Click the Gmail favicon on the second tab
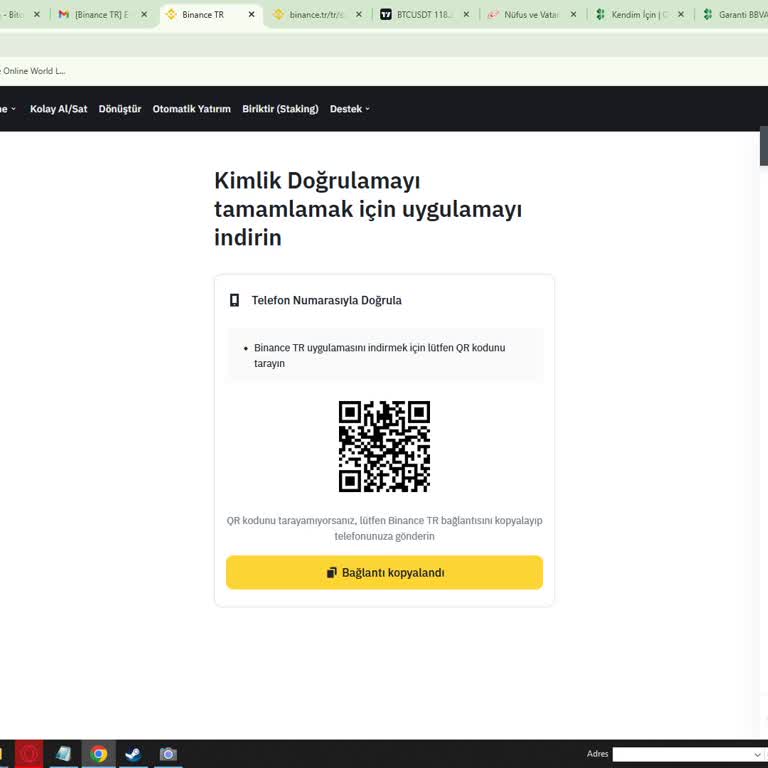768x768 pixels. (64, 15)
